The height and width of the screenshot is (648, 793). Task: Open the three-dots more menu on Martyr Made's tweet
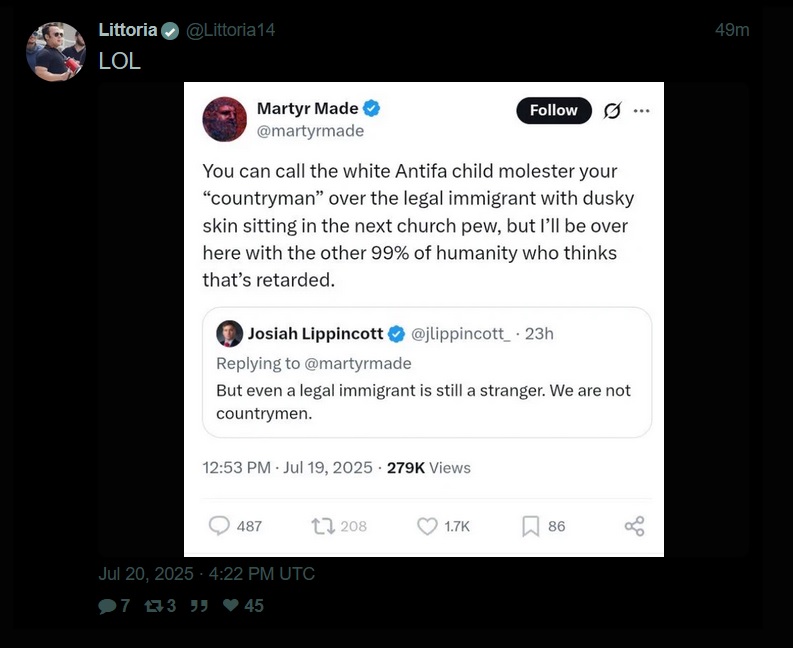tap(642, 111)
